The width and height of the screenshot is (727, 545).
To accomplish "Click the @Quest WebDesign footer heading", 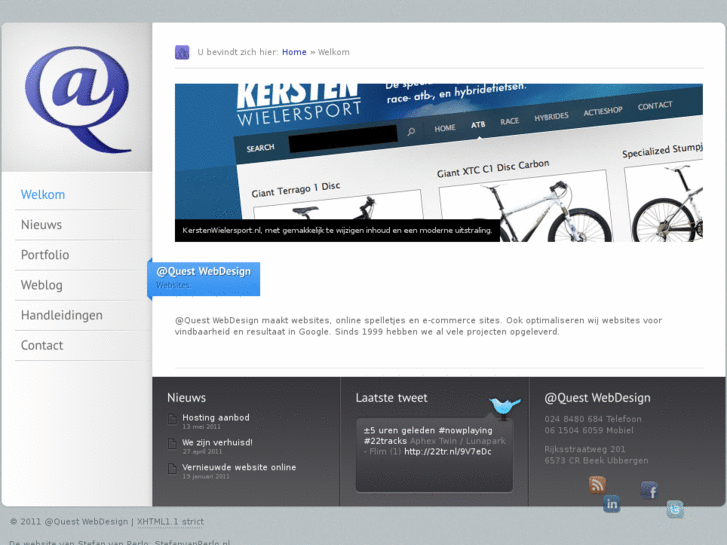I will pyautogui.click(x=597, y=398).
